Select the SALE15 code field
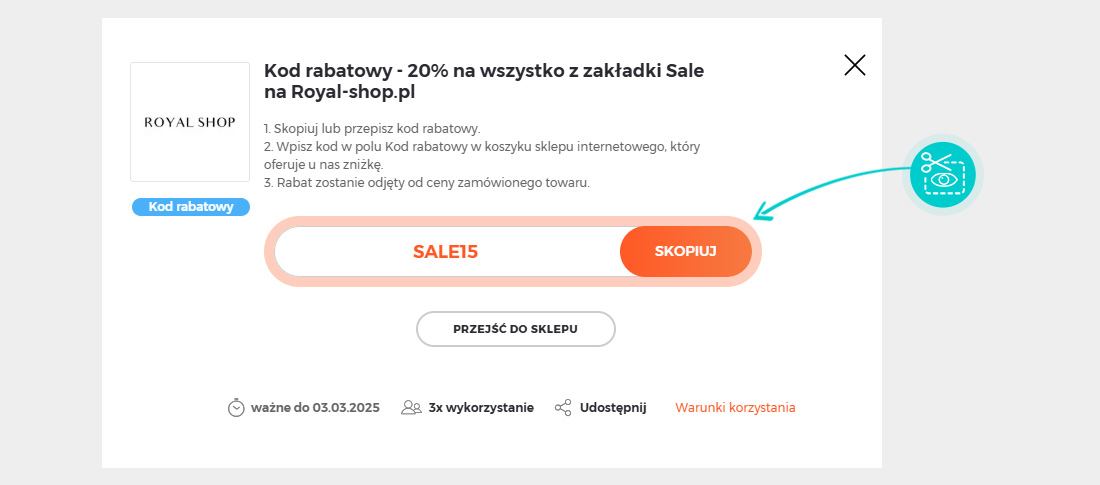 coord(447,251)
